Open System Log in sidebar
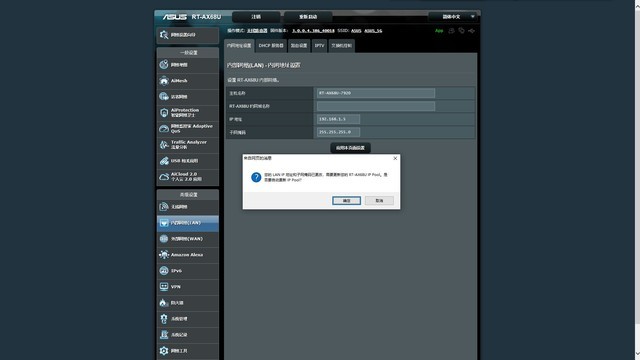 (x=187, y=335)
